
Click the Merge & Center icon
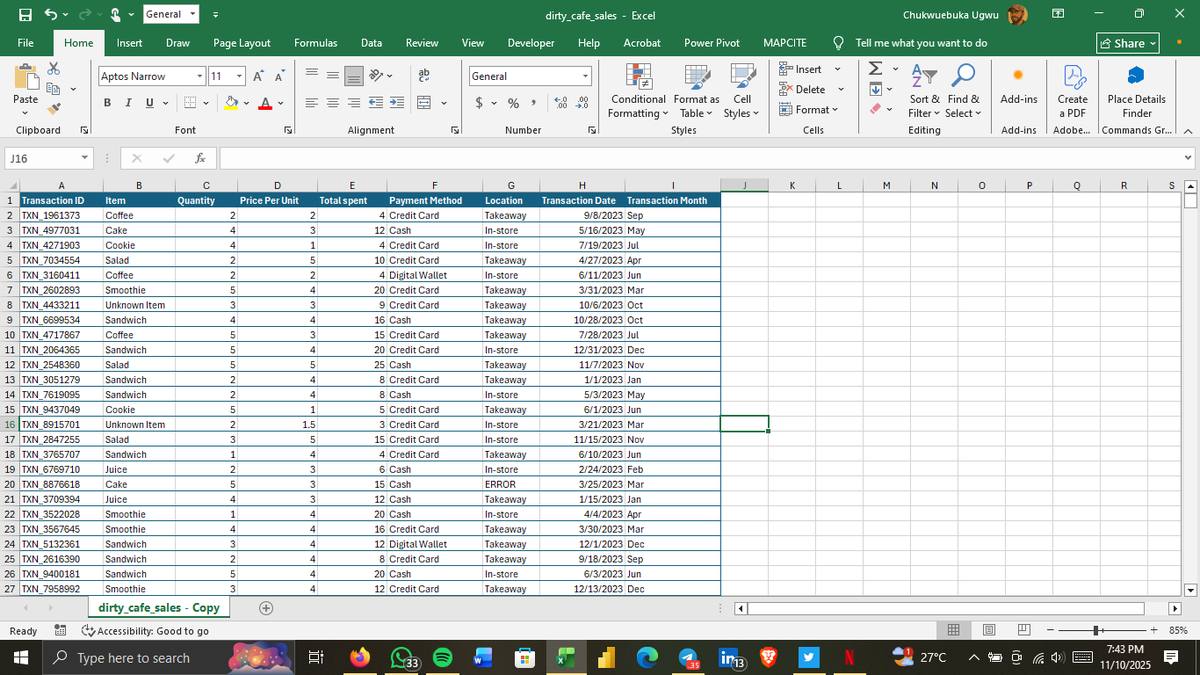[x=423, y=103]
